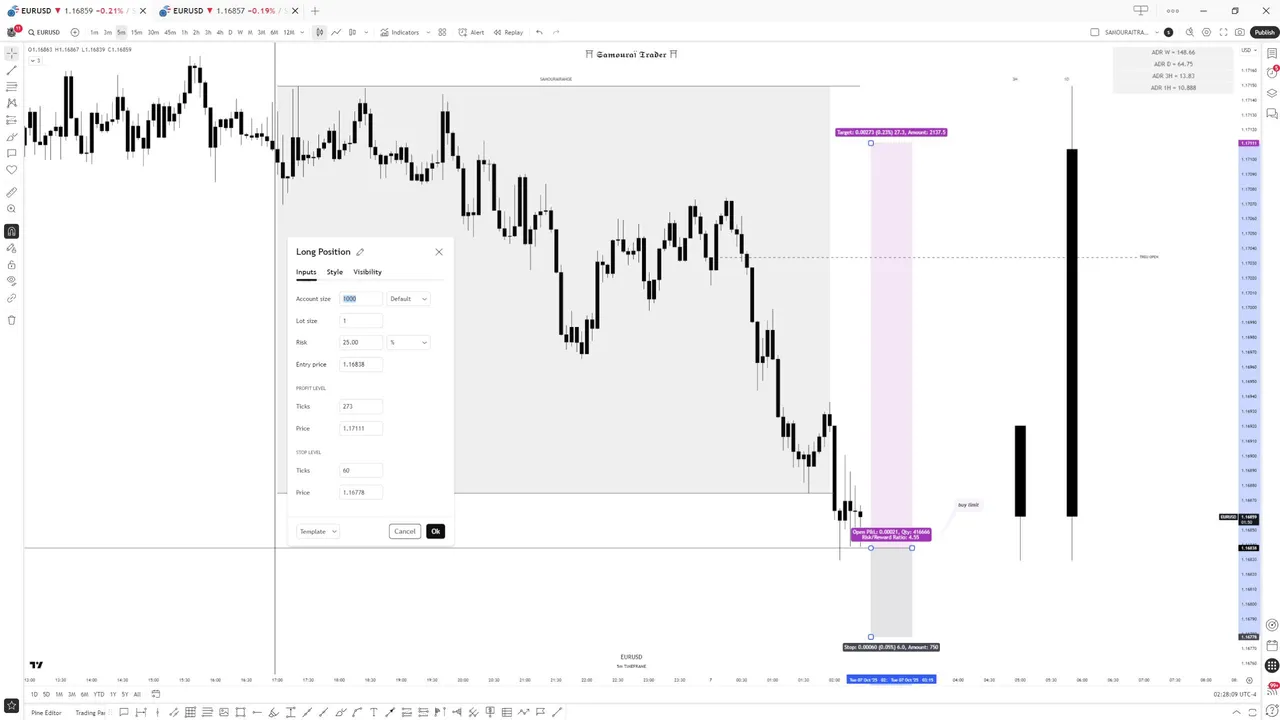1280x720 pixels.
Task: Open the Template dropdown
Action: pos(318,532)
